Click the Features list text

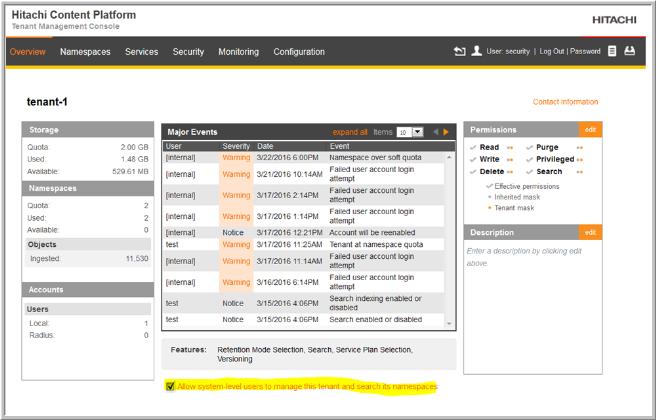pos(315,354)
